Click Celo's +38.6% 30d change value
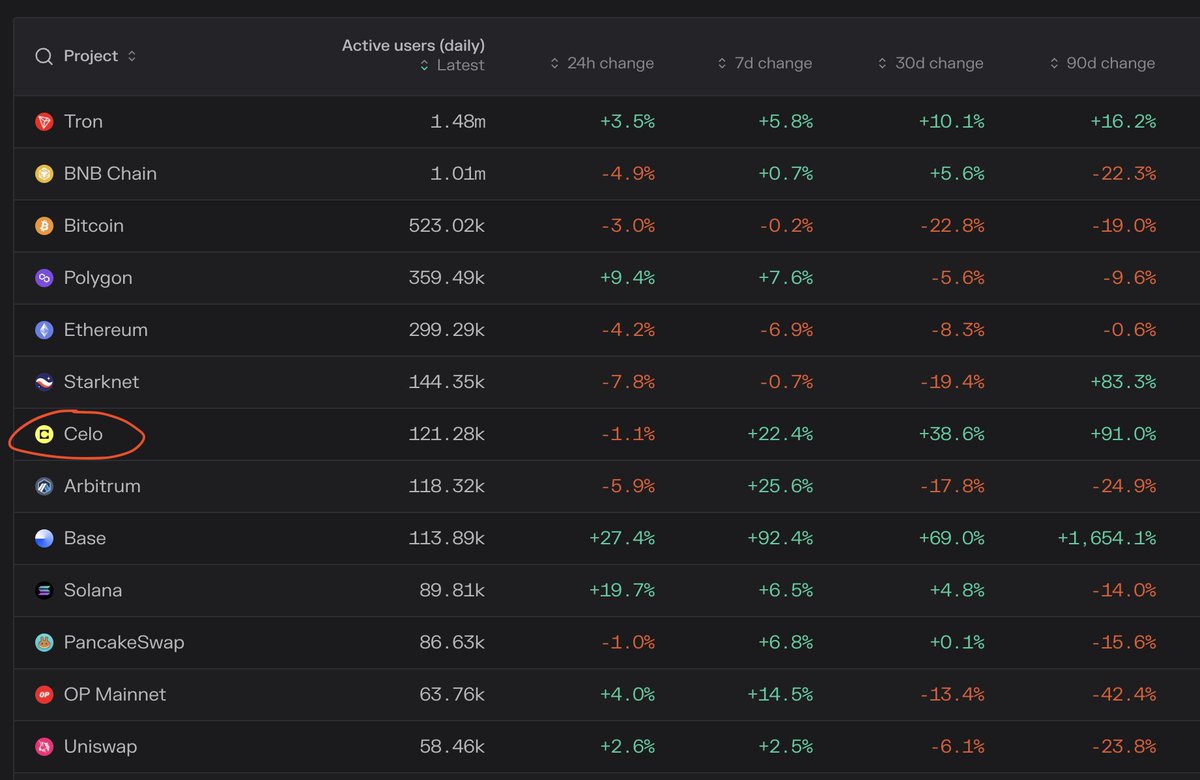This screenshot has height=780, width=1200. click(950, 434)
